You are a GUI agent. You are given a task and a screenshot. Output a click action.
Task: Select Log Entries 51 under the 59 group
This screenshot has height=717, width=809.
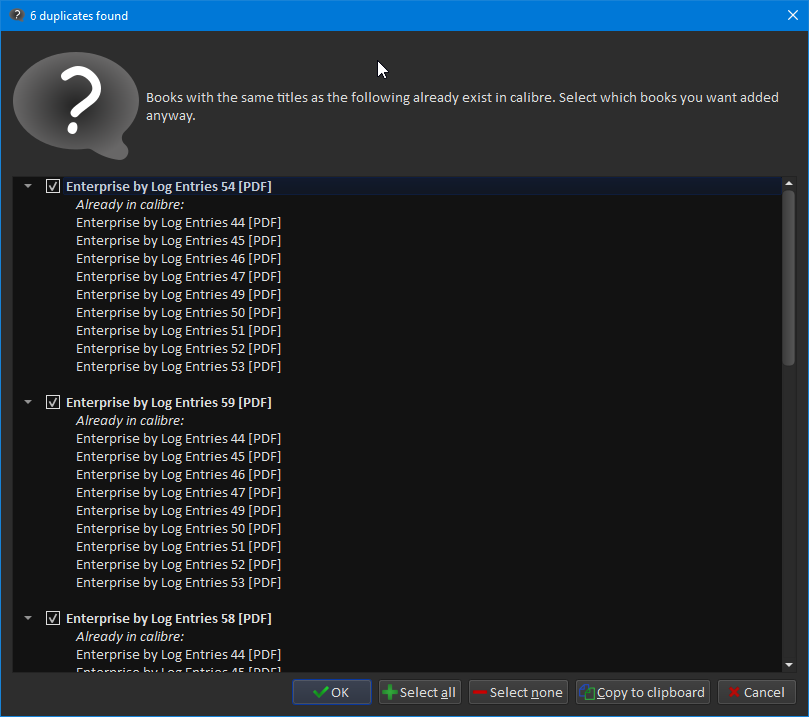coord(179,547)
